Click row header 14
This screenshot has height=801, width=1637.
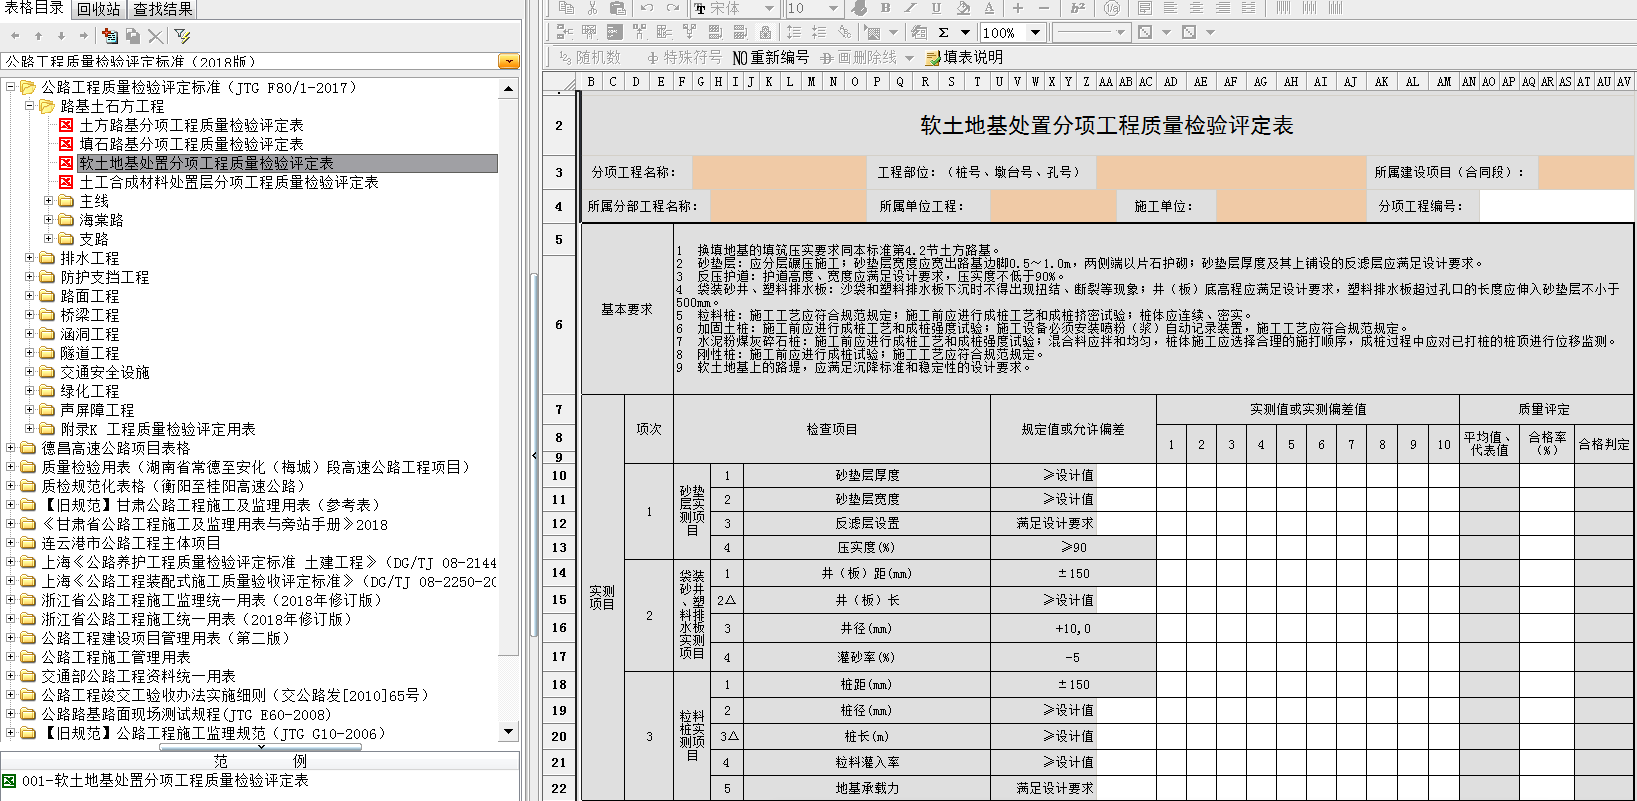[559, 573]
